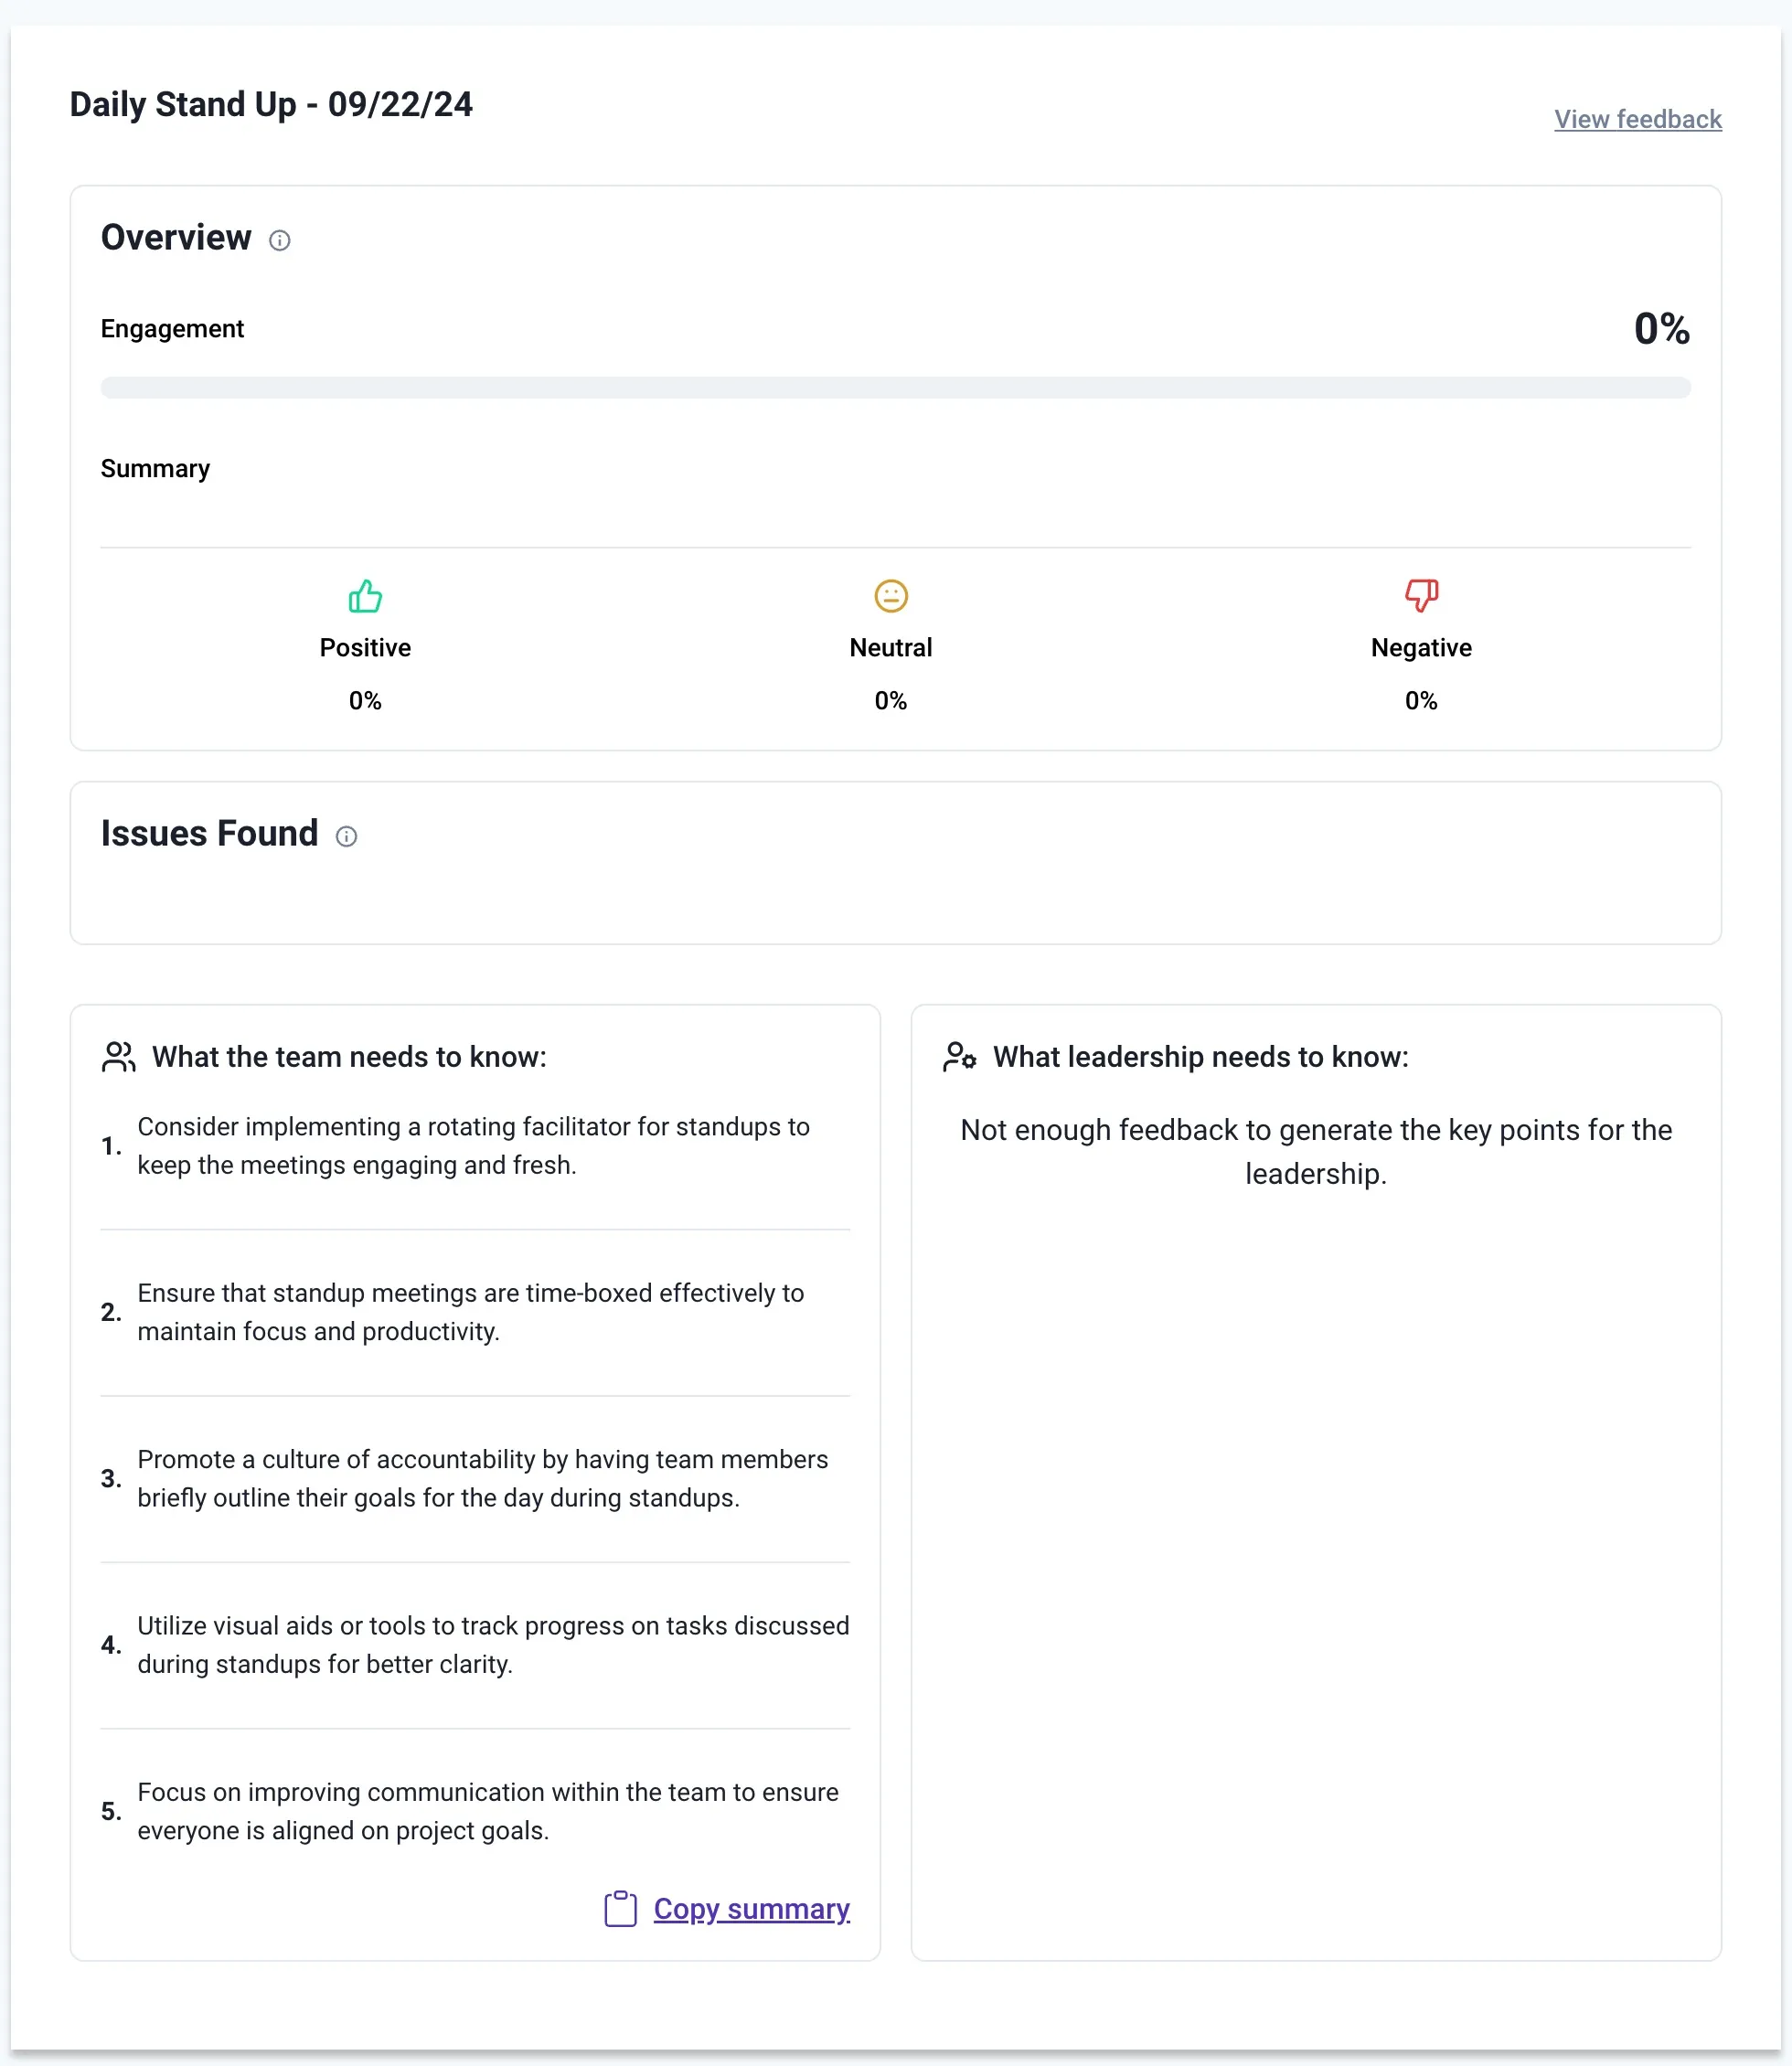Click the Engagement 0% value

tap(1661, 329)
